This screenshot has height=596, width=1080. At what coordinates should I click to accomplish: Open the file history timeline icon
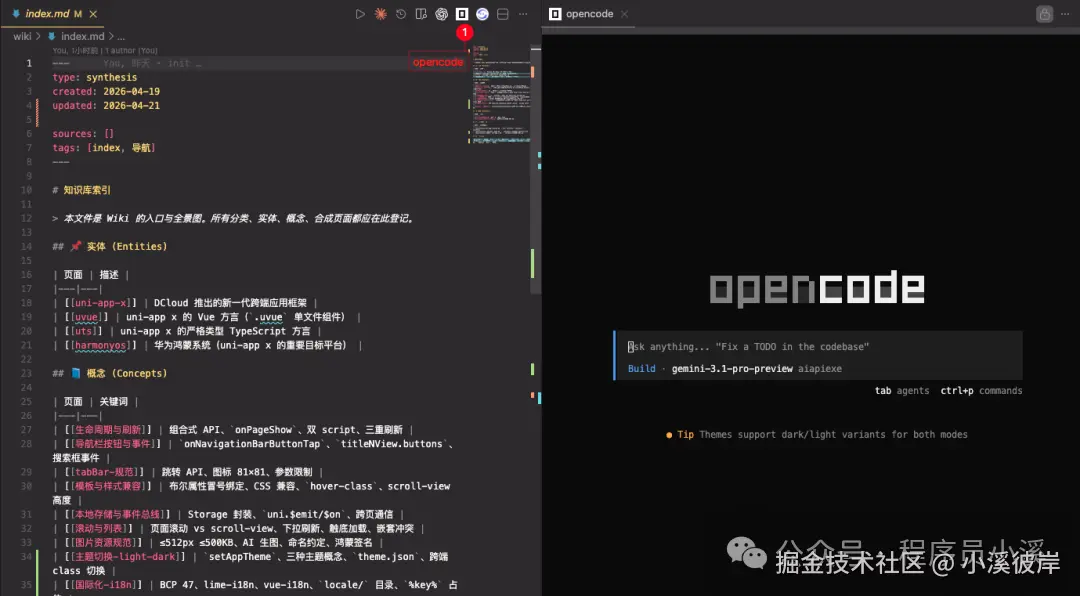[401, 14]
